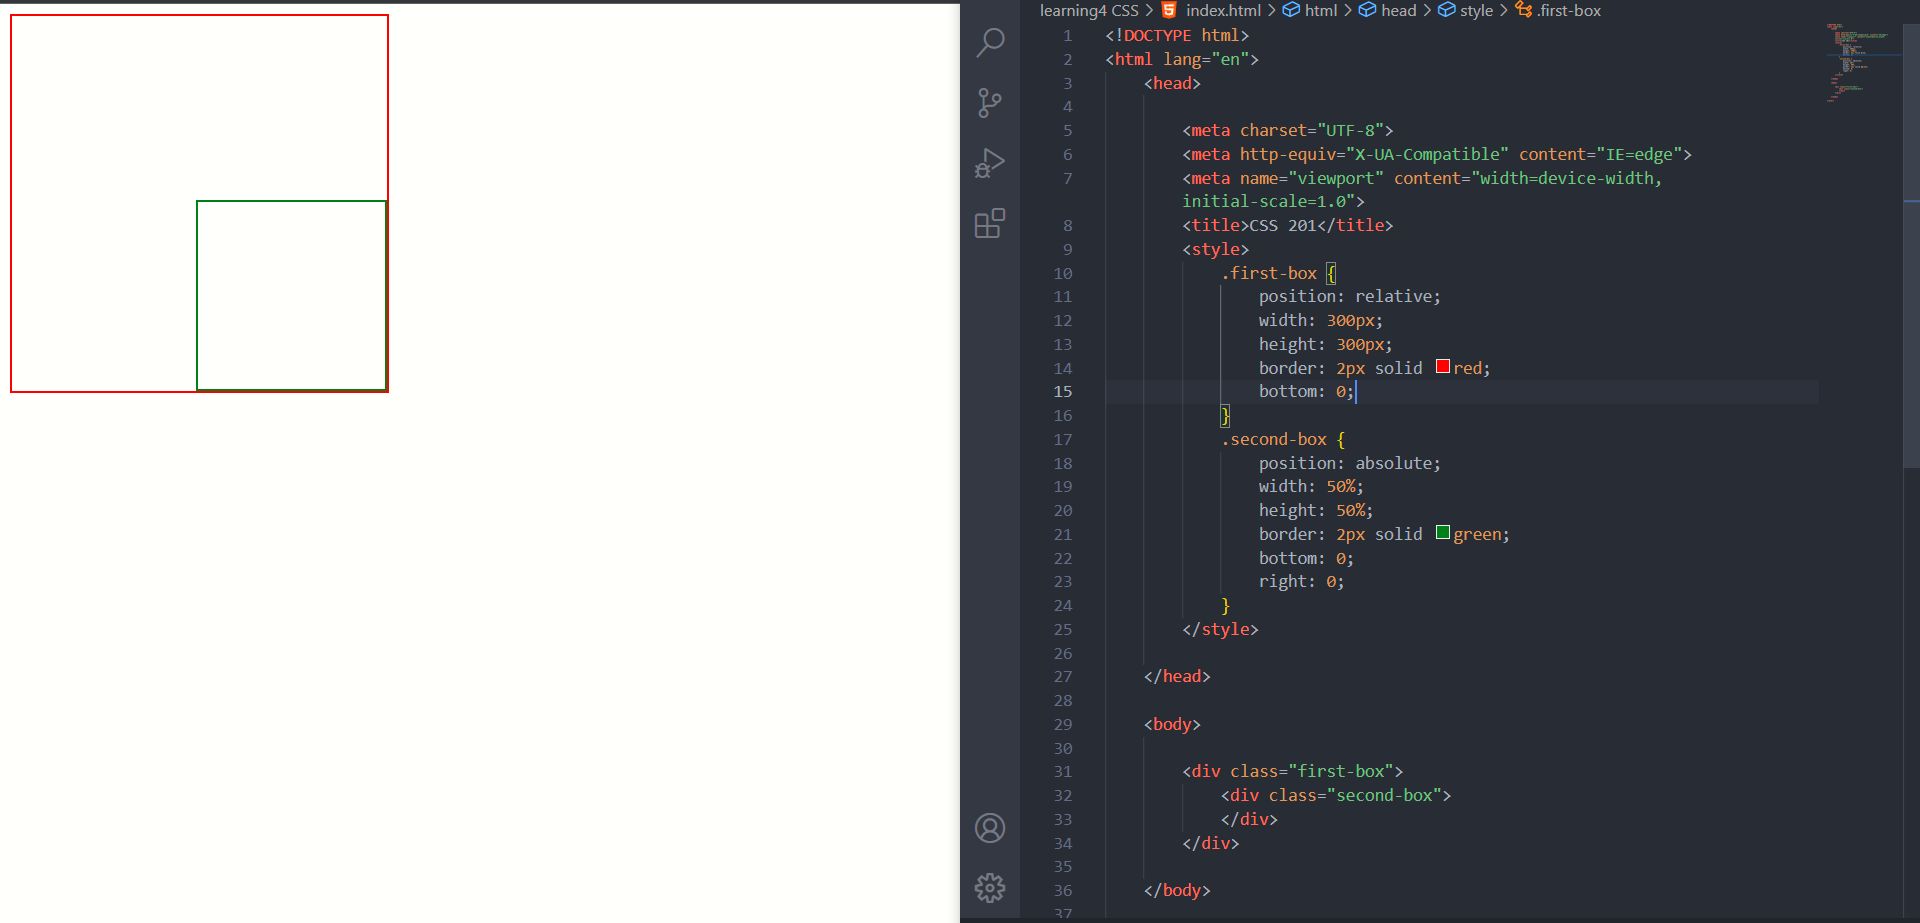
Task: Click the opening '<body>' tag
Action: [x=1172, y=725]
